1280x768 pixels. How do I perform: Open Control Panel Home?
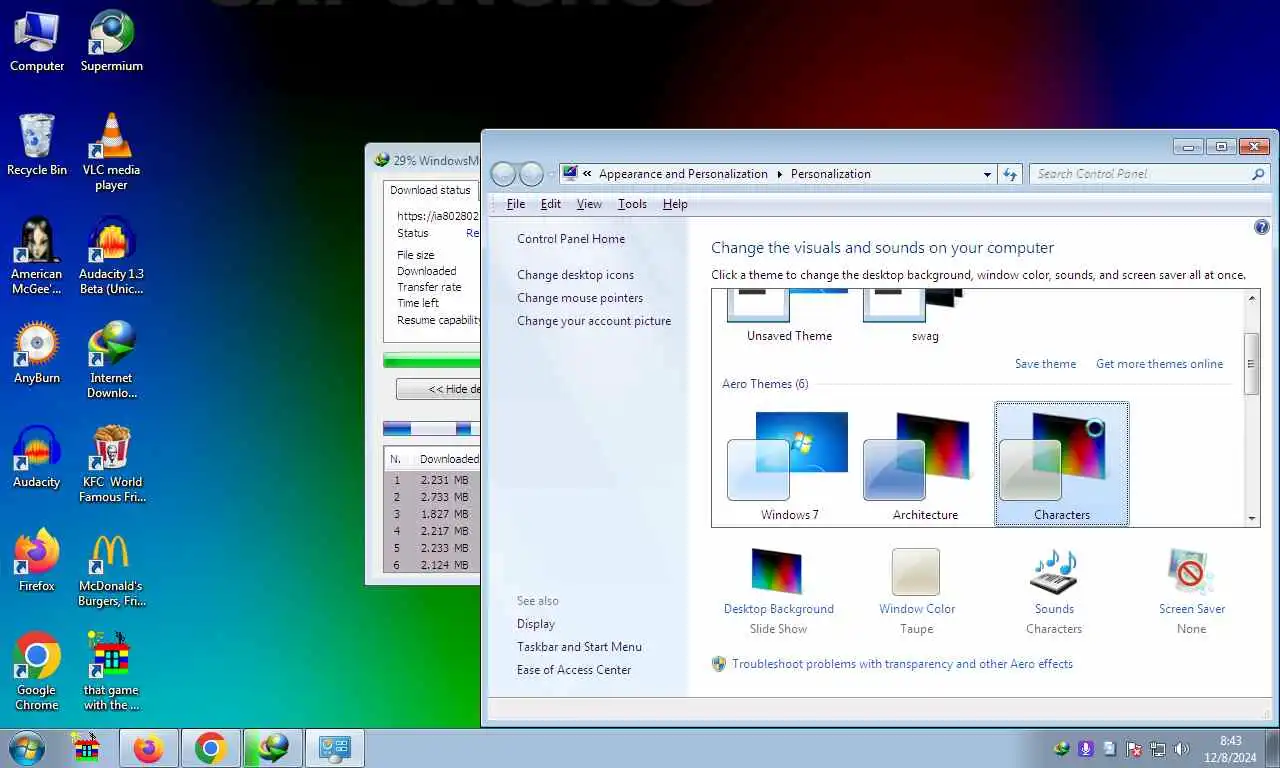tap(571, 239)
